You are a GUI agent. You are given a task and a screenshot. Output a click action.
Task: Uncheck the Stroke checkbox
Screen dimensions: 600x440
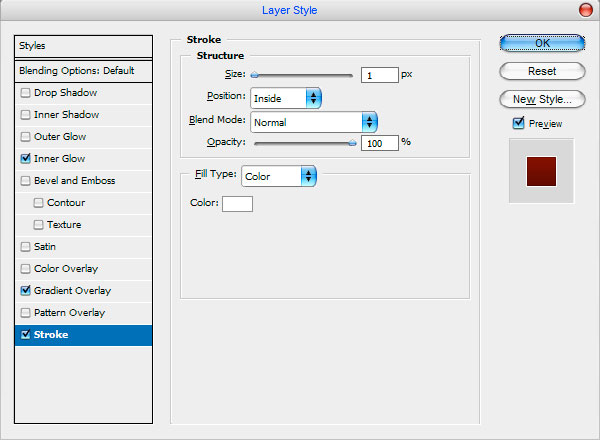click(x=25, y=335)
